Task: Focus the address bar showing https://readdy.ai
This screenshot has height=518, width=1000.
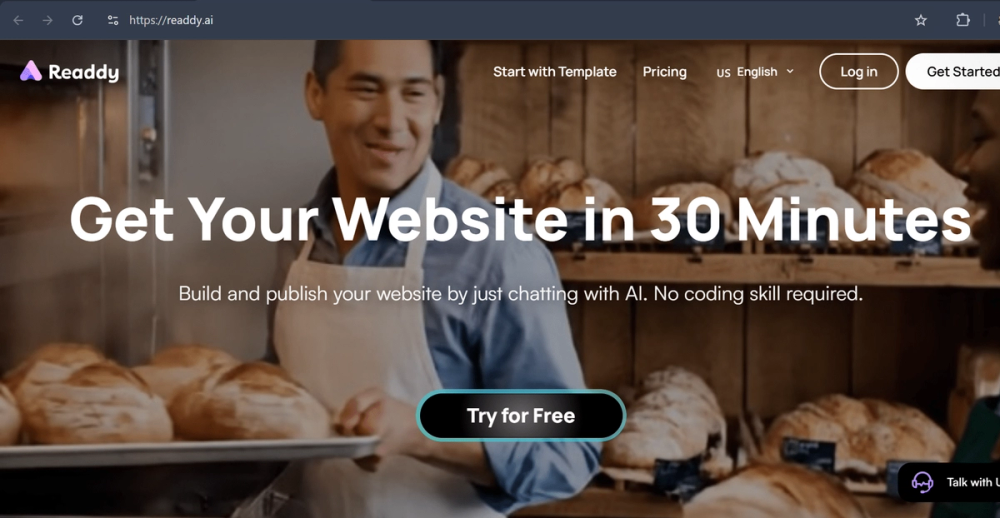Action: click(171, 20)
